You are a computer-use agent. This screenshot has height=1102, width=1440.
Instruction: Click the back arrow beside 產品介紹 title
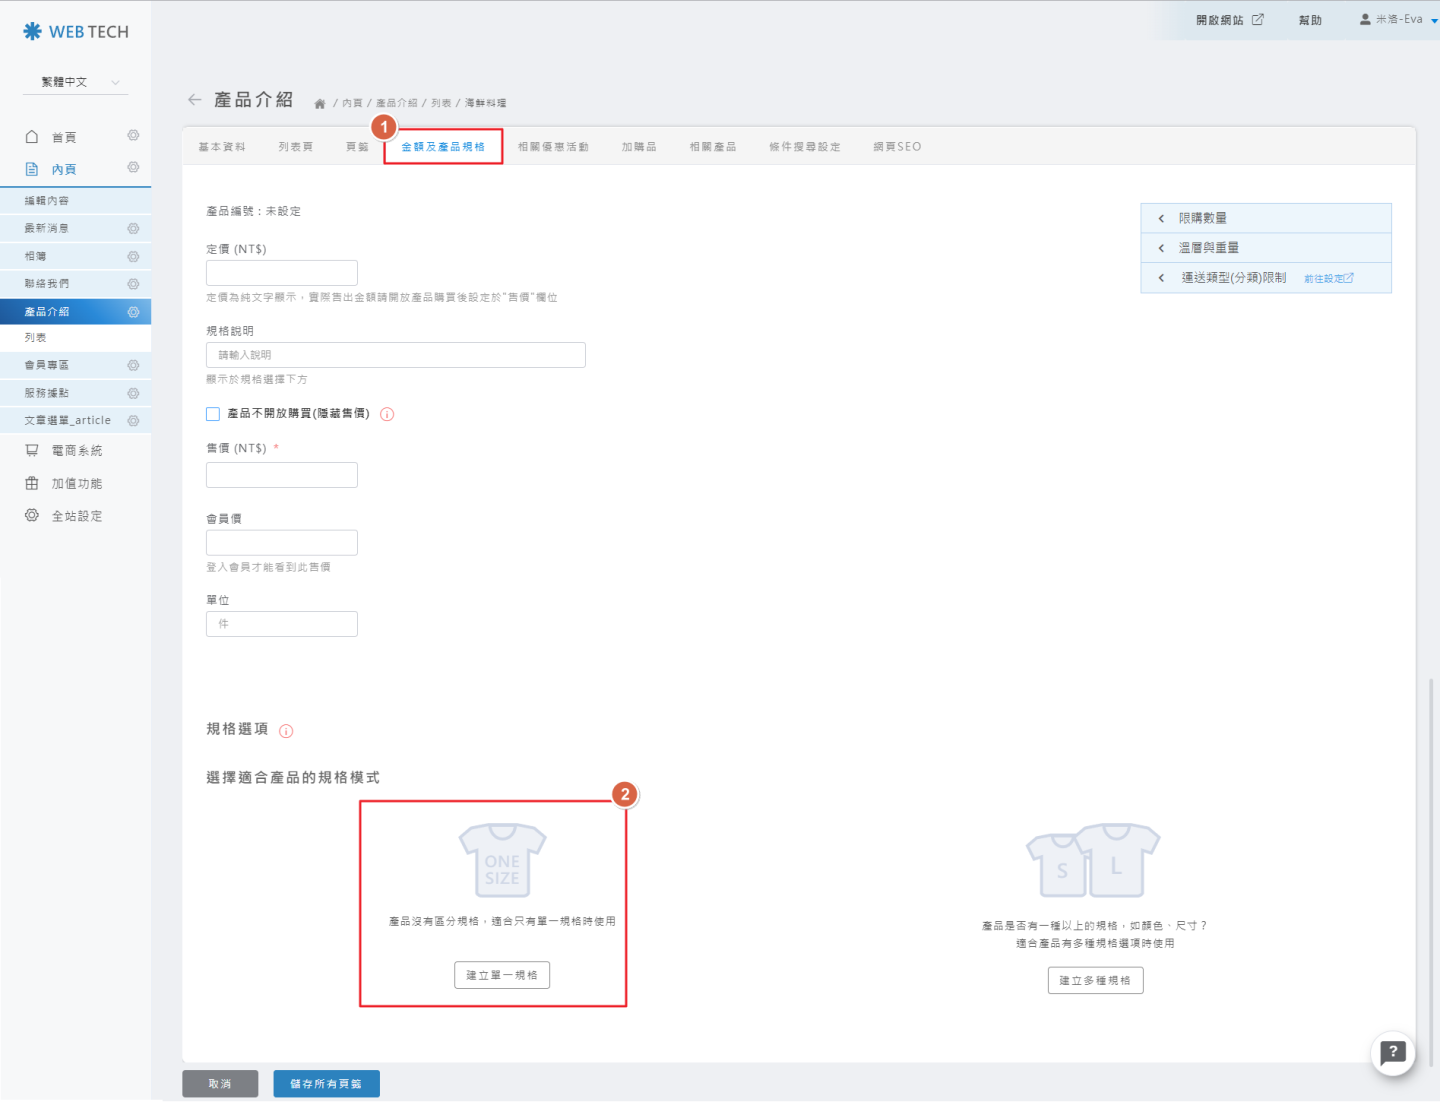click(194, 100)
